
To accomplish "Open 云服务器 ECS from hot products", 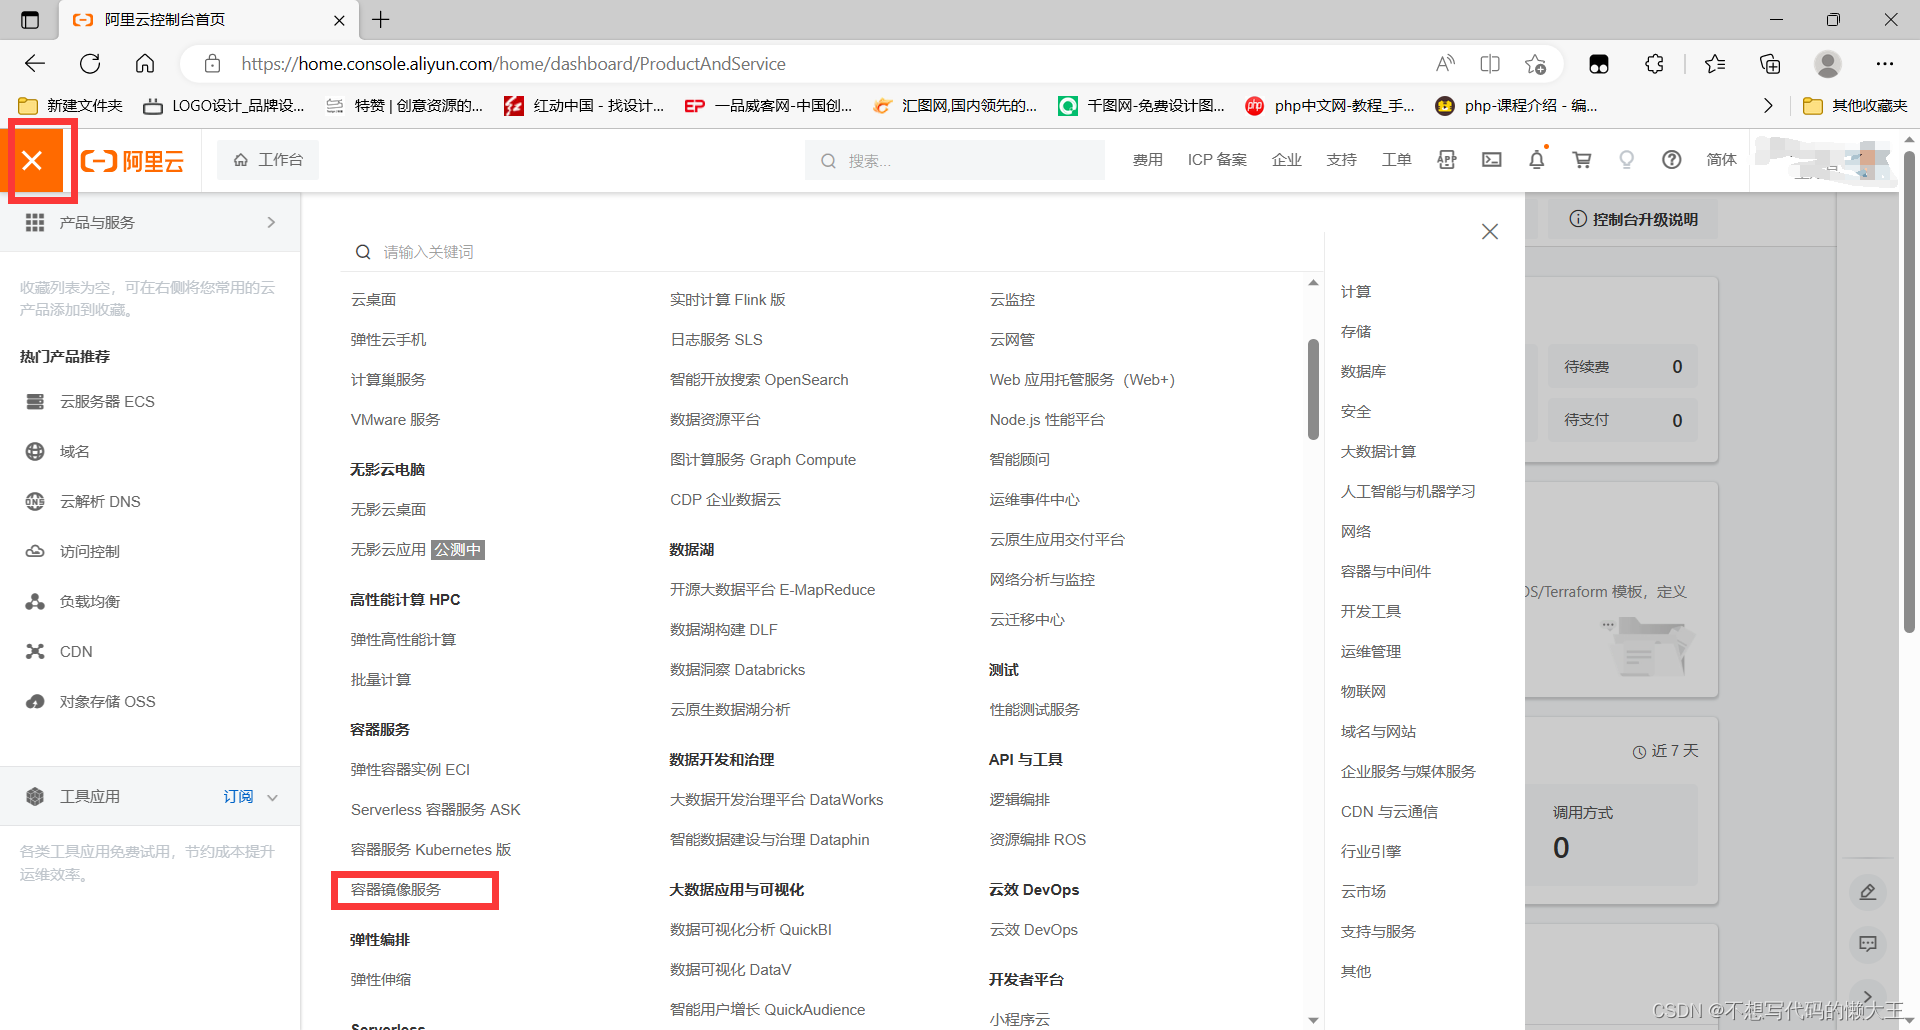I will [107, 401].
